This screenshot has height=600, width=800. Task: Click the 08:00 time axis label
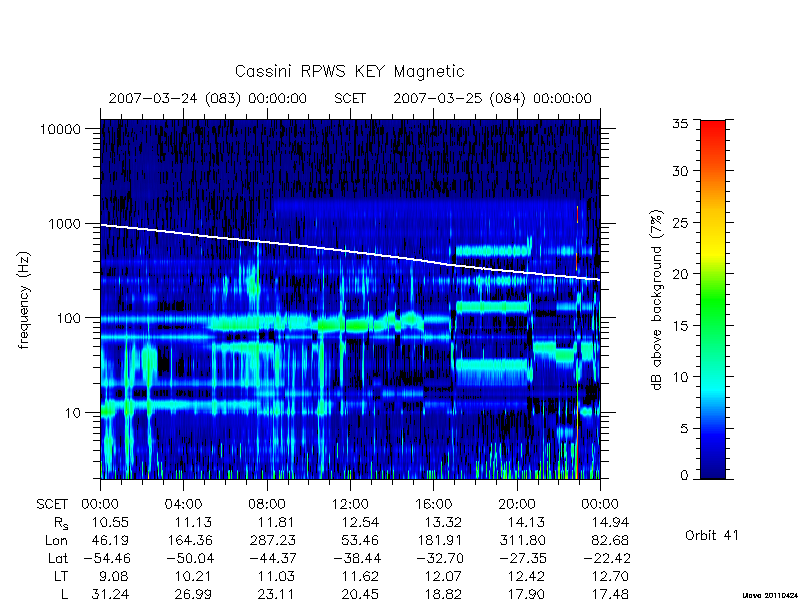tap(267, 505)
